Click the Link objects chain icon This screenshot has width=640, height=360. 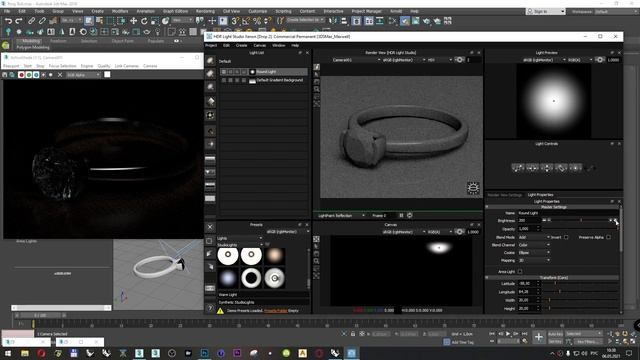[x=31, y=21]
